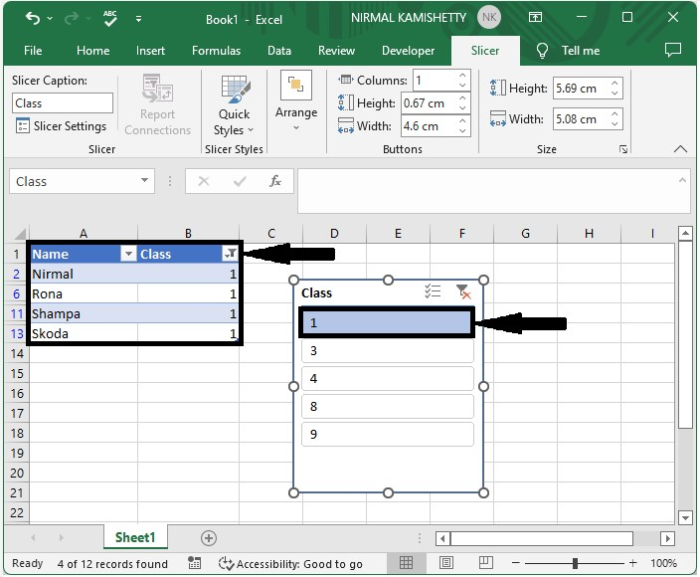Decrease slicer Height 5.69 cm
This screenshot has width=700, height=577.
tap(615, 93)
